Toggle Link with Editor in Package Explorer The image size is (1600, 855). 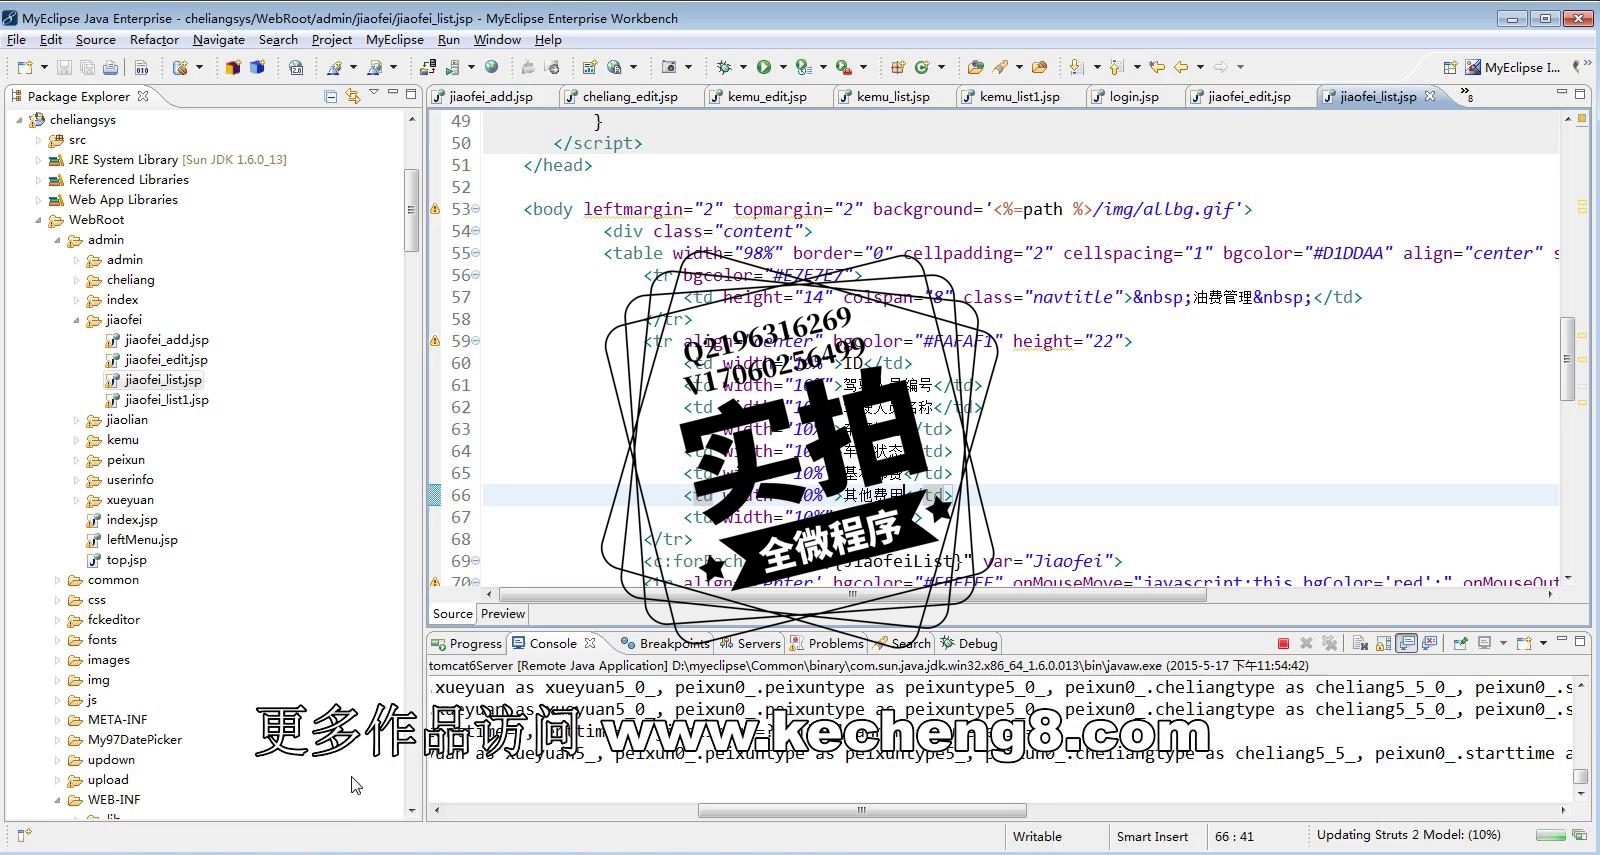tap(353, 96)
